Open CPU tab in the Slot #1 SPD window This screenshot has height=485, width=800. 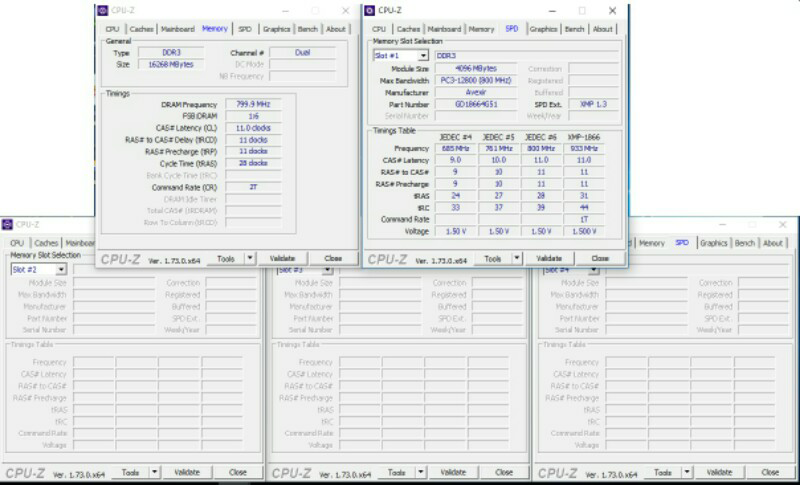coord(379,29)
